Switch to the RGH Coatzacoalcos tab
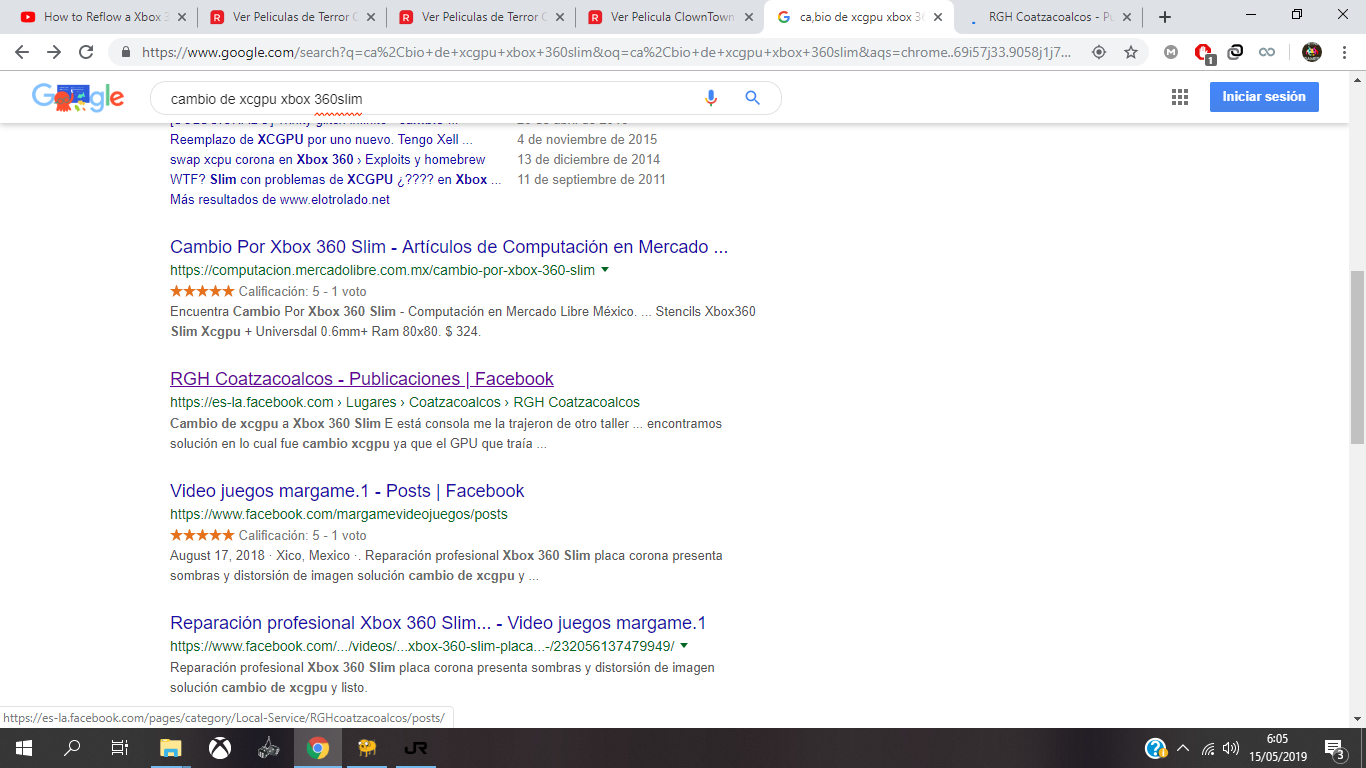1366x768 pixels. pyautogui.click(x=1042, y=17)
